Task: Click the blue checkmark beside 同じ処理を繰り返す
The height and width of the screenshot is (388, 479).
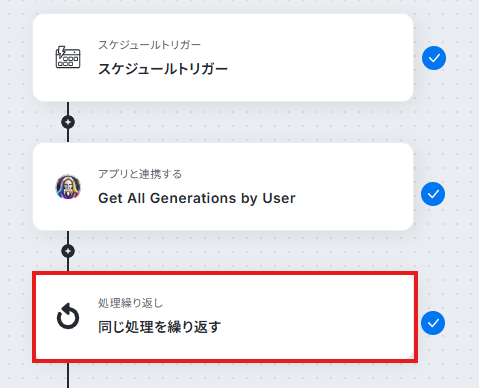Action: tap(433, 323)
